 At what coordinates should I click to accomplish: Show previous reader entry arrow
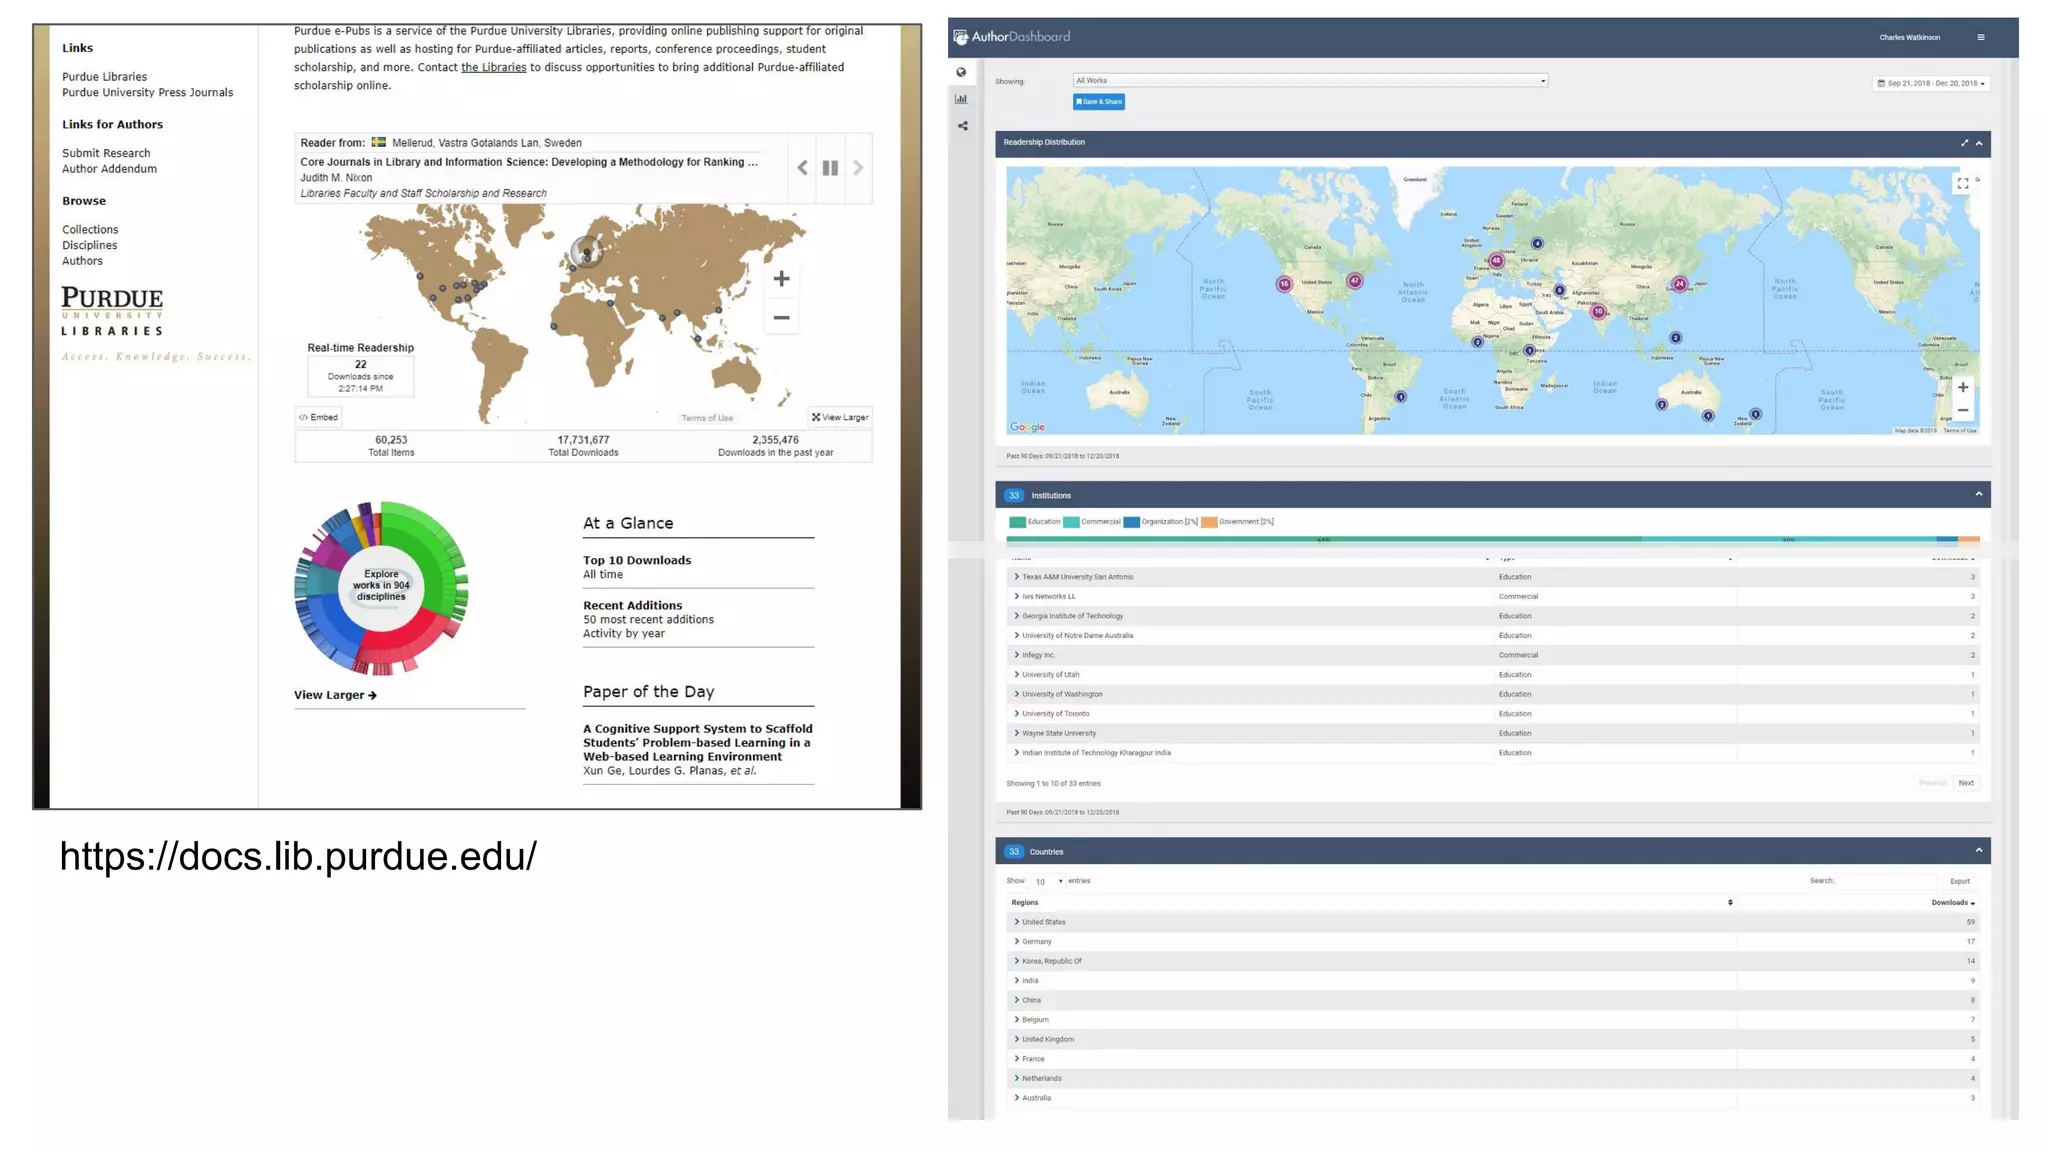(x=802, y=168)
